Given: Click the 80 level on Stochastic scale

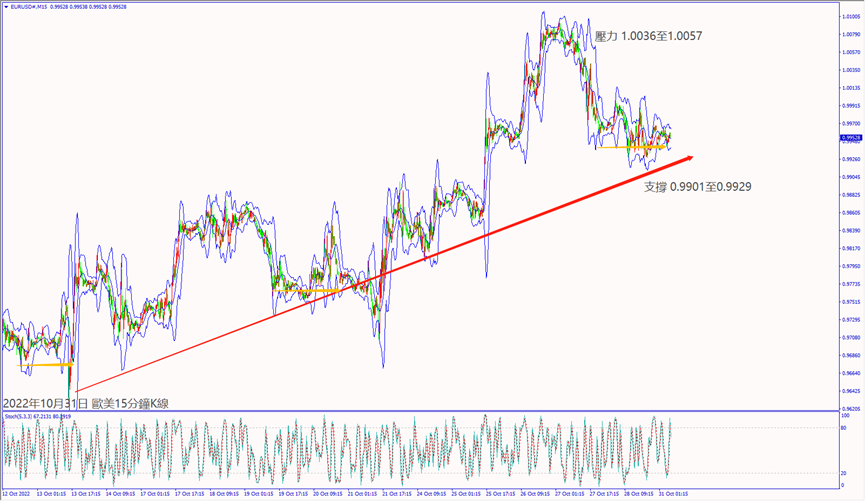Looking at the screenshot, I should (846, 428).
